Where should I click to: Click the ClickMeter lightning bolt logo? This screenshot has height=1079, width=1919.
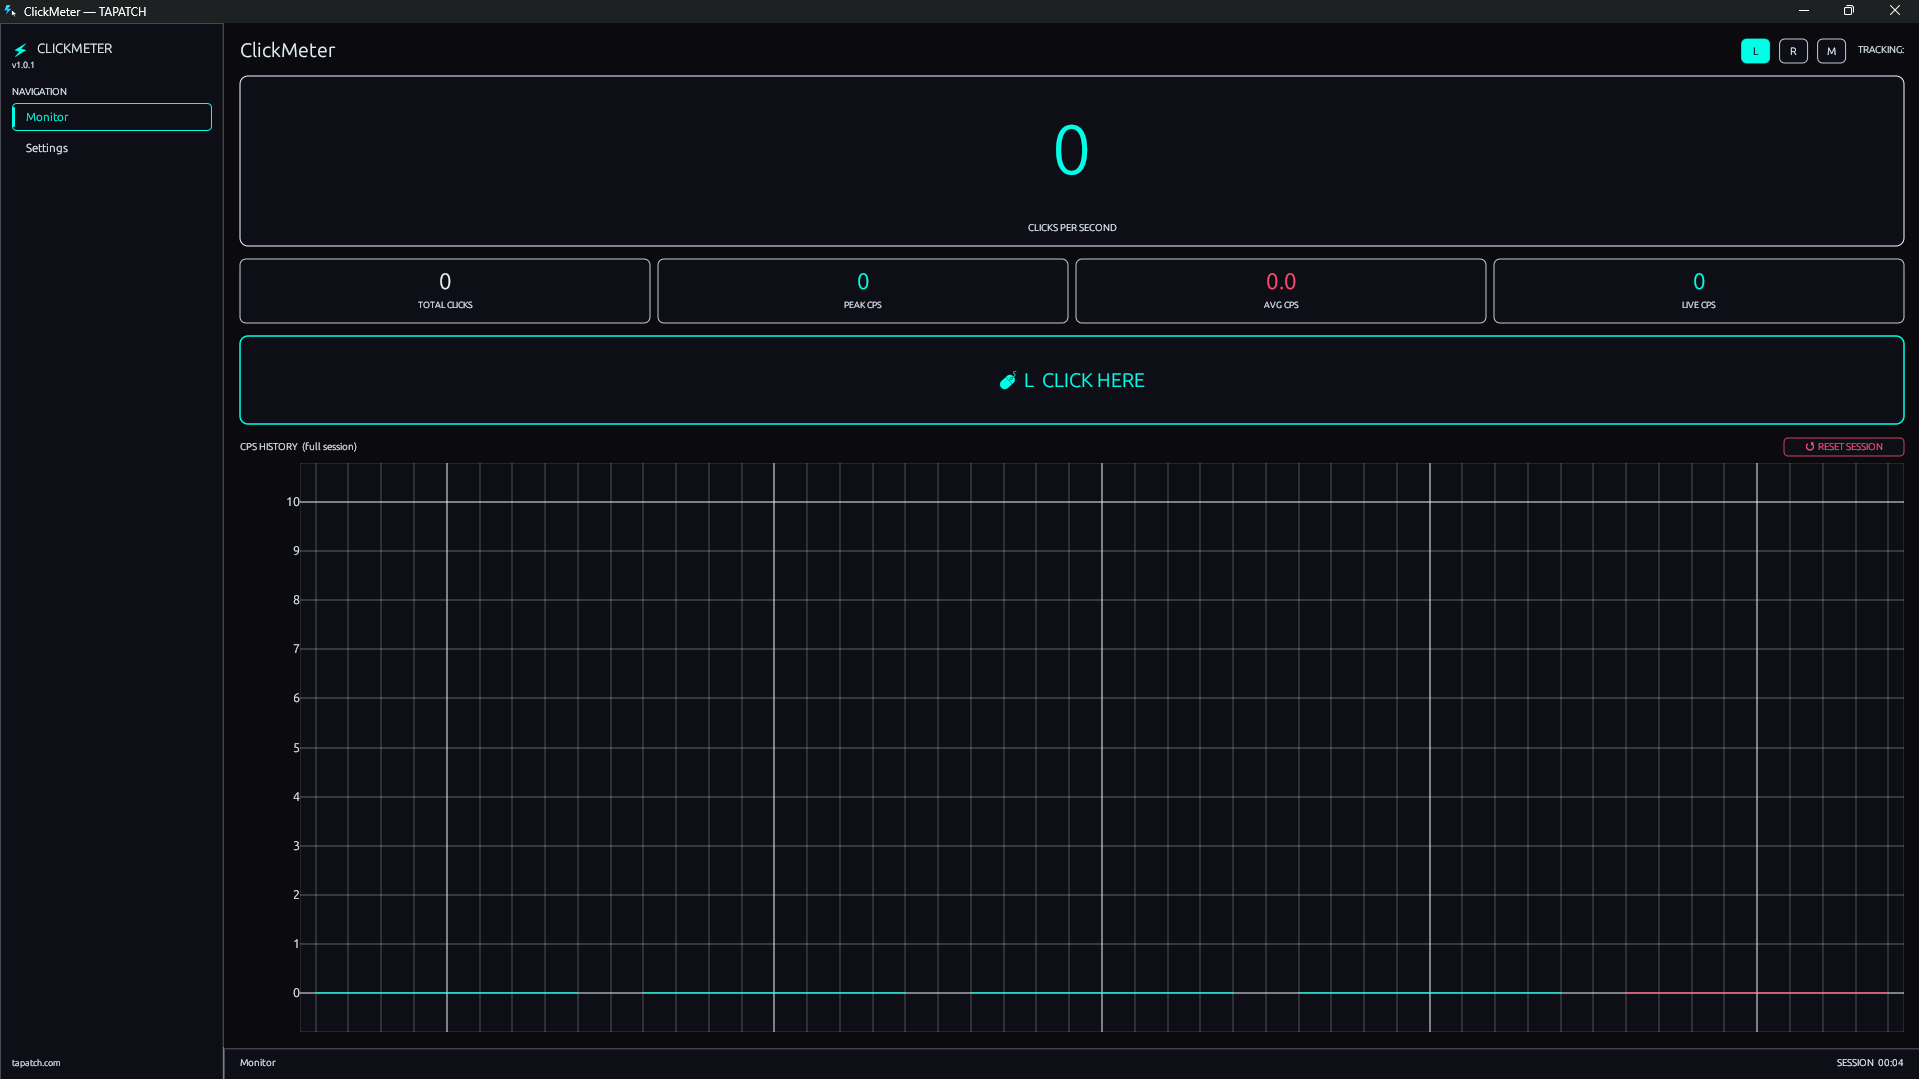point(20,49)
